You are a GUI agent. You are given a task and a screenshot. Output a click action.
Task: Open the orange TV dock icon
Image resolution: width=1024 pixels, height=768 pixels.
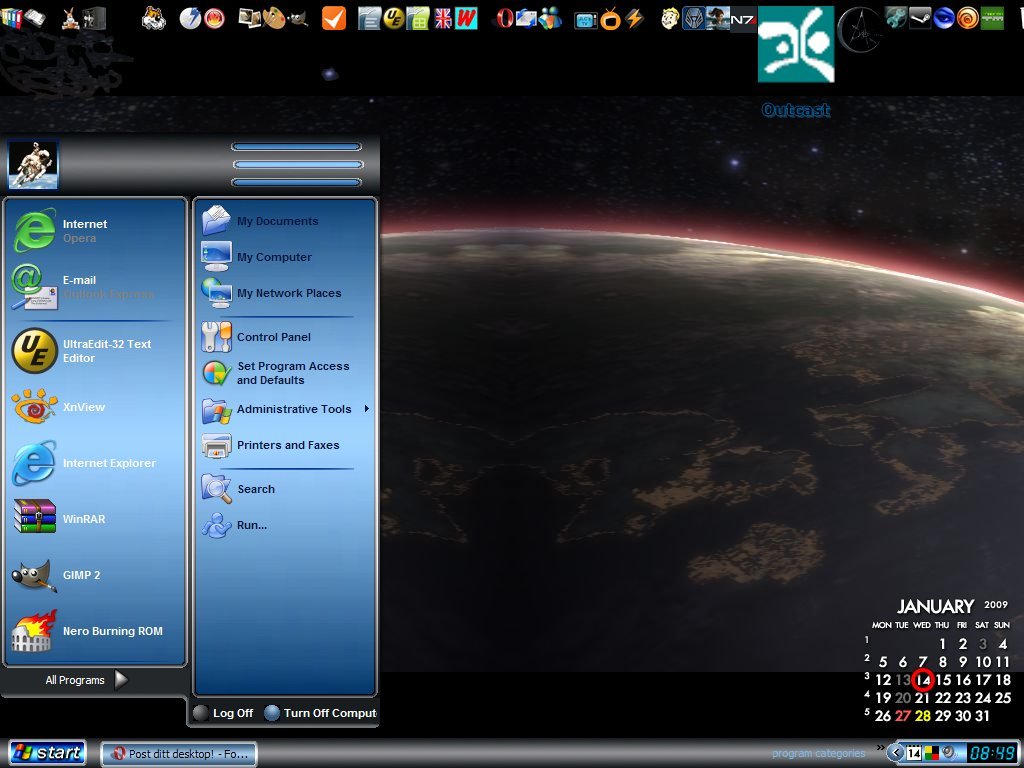(610, 19)
